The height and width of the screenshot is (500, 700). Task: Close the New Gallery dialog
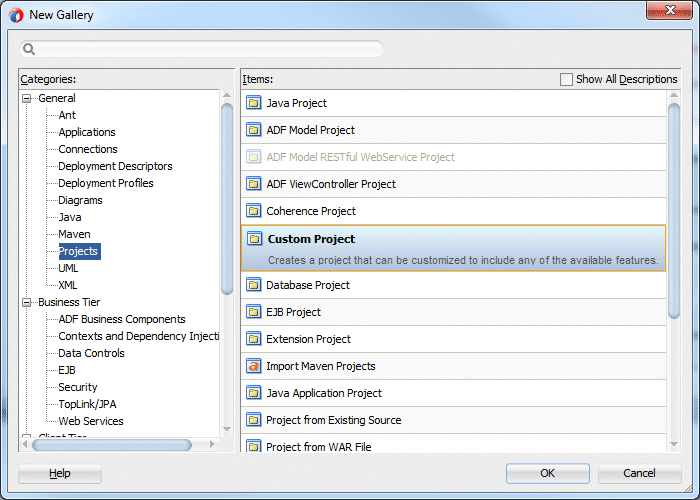tap(670, 10)
